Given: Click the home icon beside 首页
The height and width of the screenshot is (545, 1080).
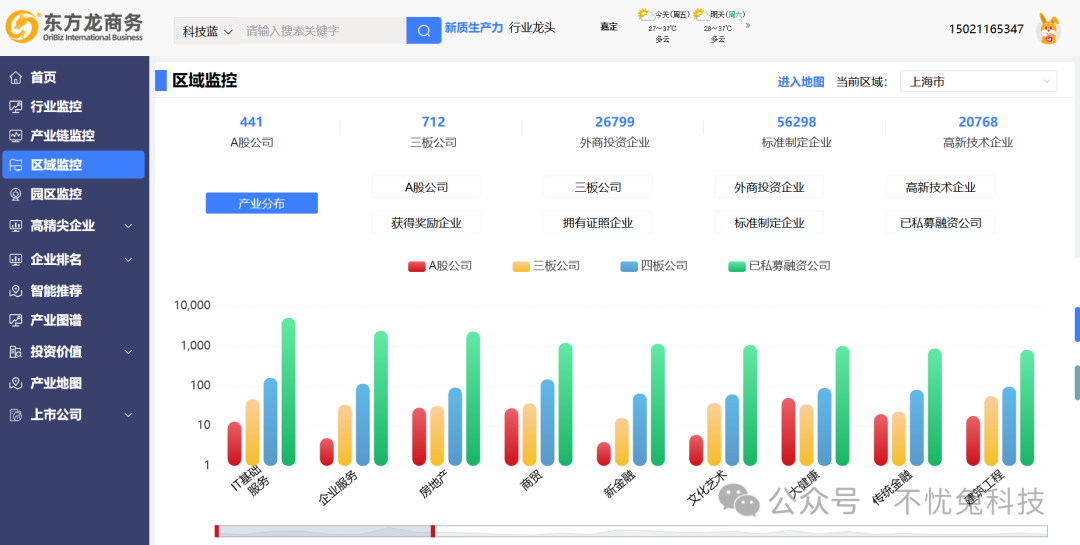Looking at the screenshot, I should pos(15,78).
